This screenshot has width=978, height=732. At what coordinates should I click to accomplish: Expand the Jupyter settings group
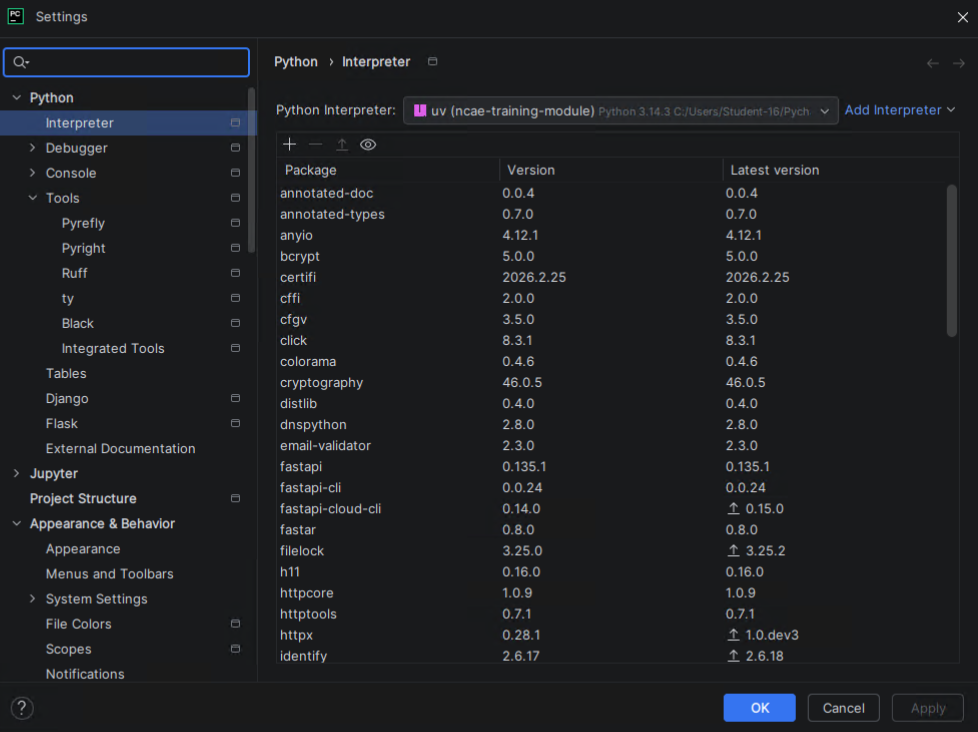click(17, 473)
